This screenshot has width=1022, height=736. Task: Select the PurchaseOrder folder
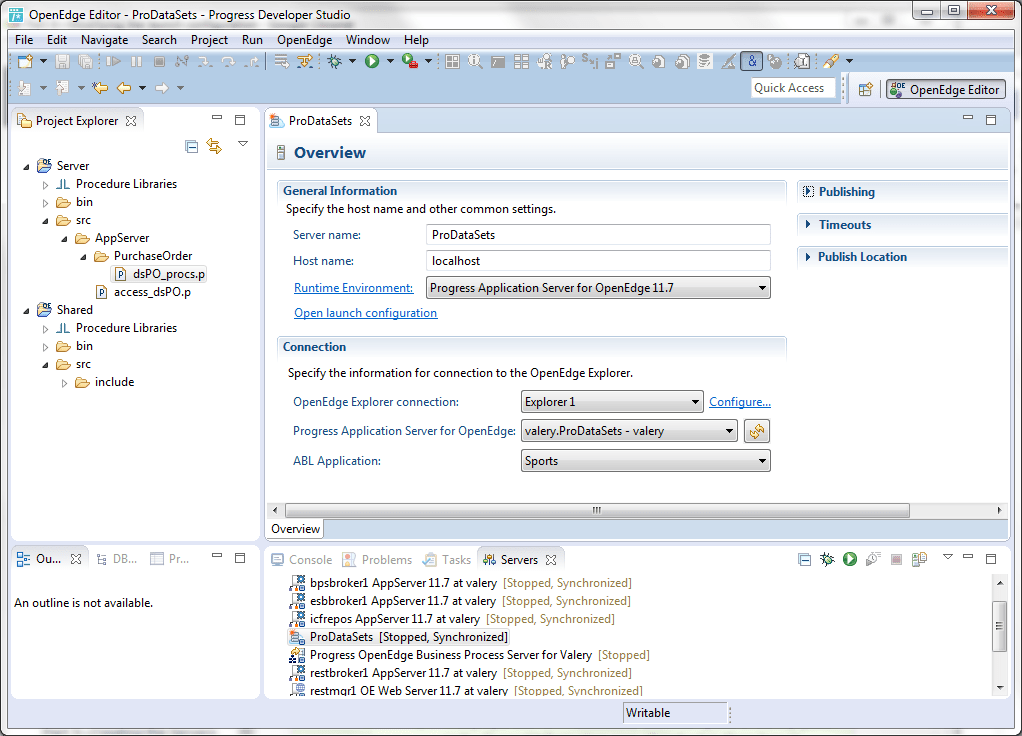[x=143, y=256]
